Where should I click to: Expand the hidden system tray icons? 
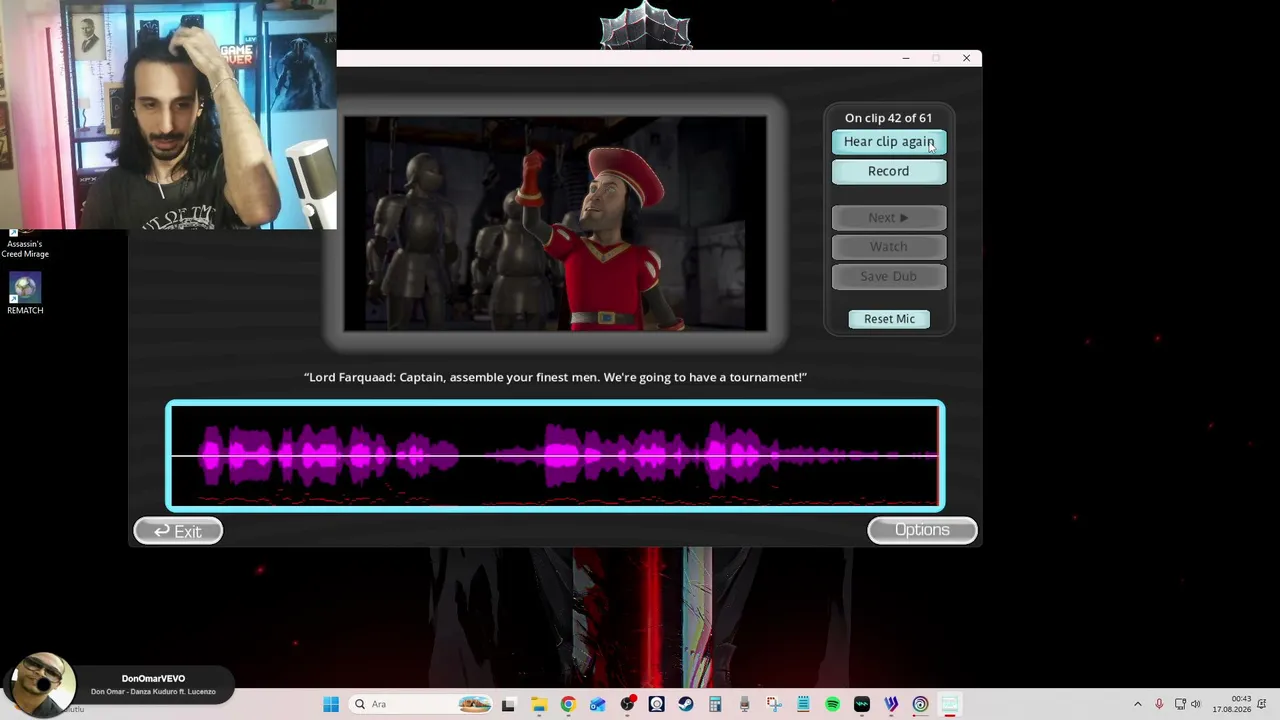(x=1137, y=704)
